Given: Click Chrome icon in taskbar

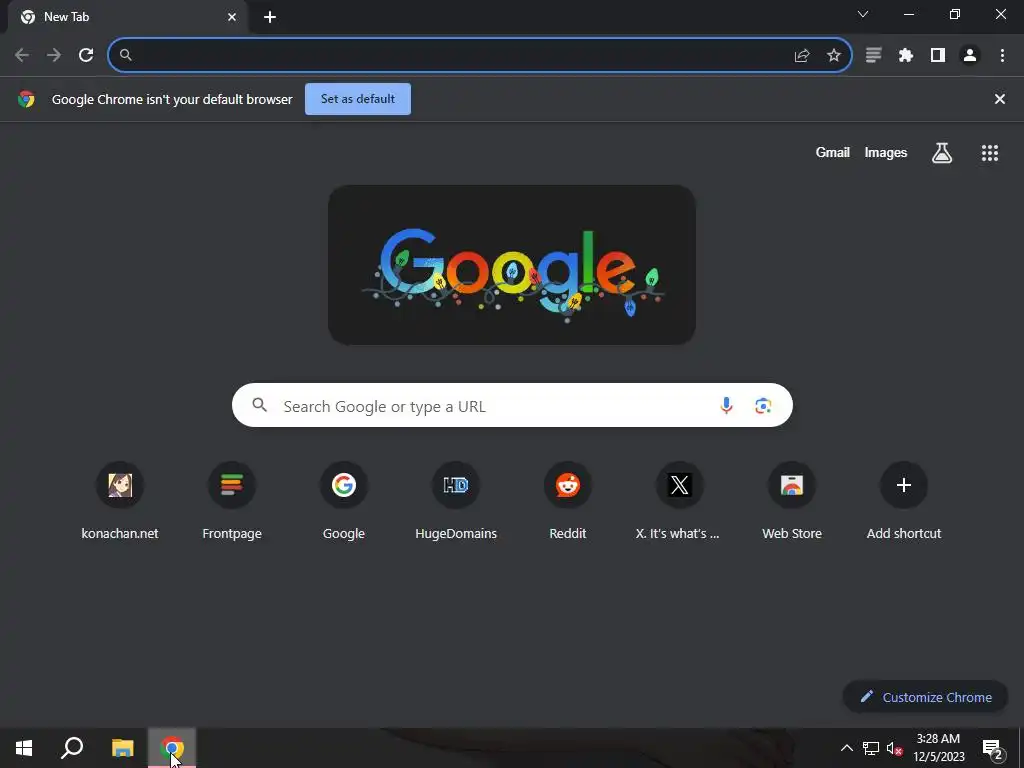Looking at the screenshot, I should click(172, 748).
